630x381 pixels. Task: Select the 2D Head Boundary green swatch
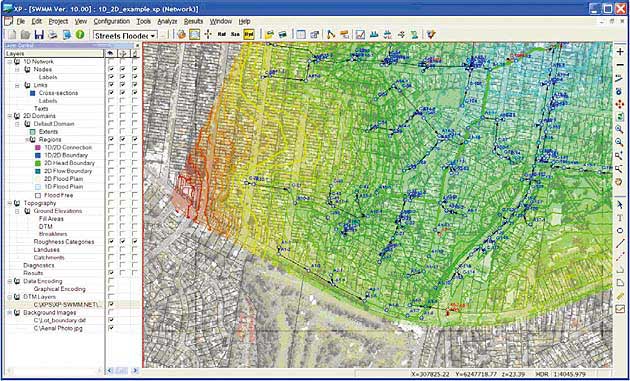click(x=38, y=163)
